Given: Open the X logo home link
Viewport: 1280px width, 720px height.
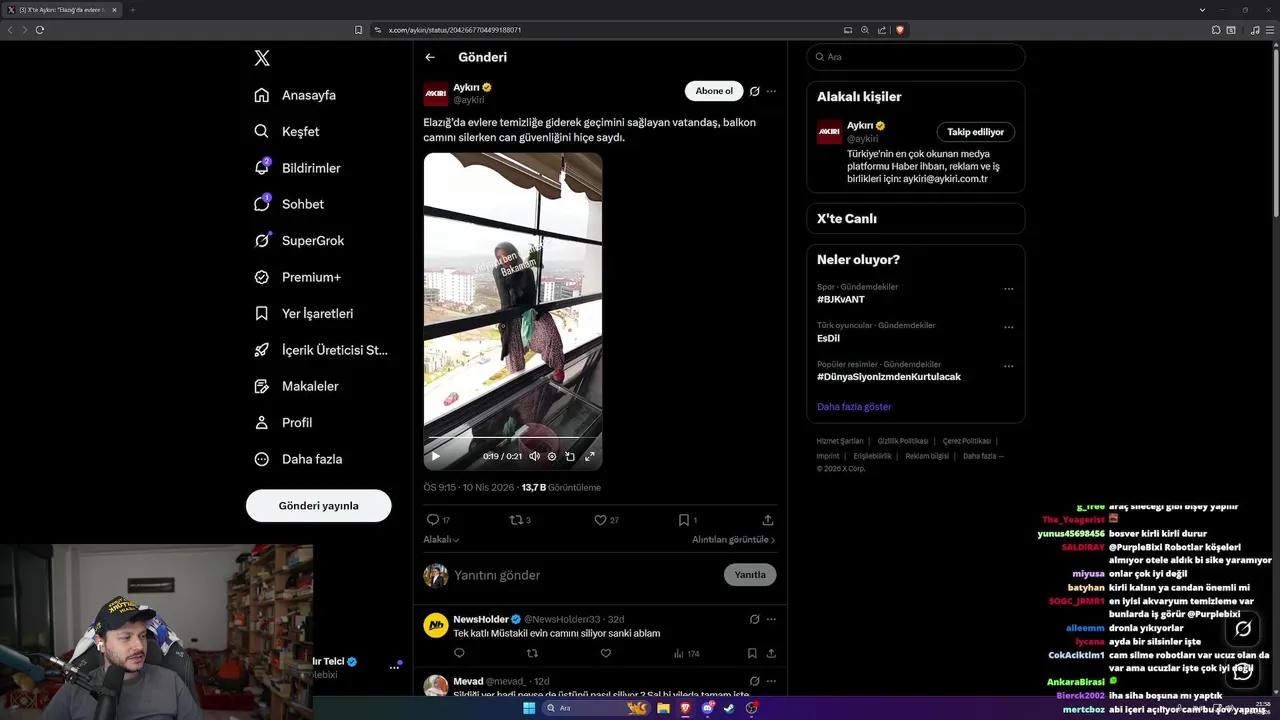Looking at the screenshot, I should tap(262, 58).
